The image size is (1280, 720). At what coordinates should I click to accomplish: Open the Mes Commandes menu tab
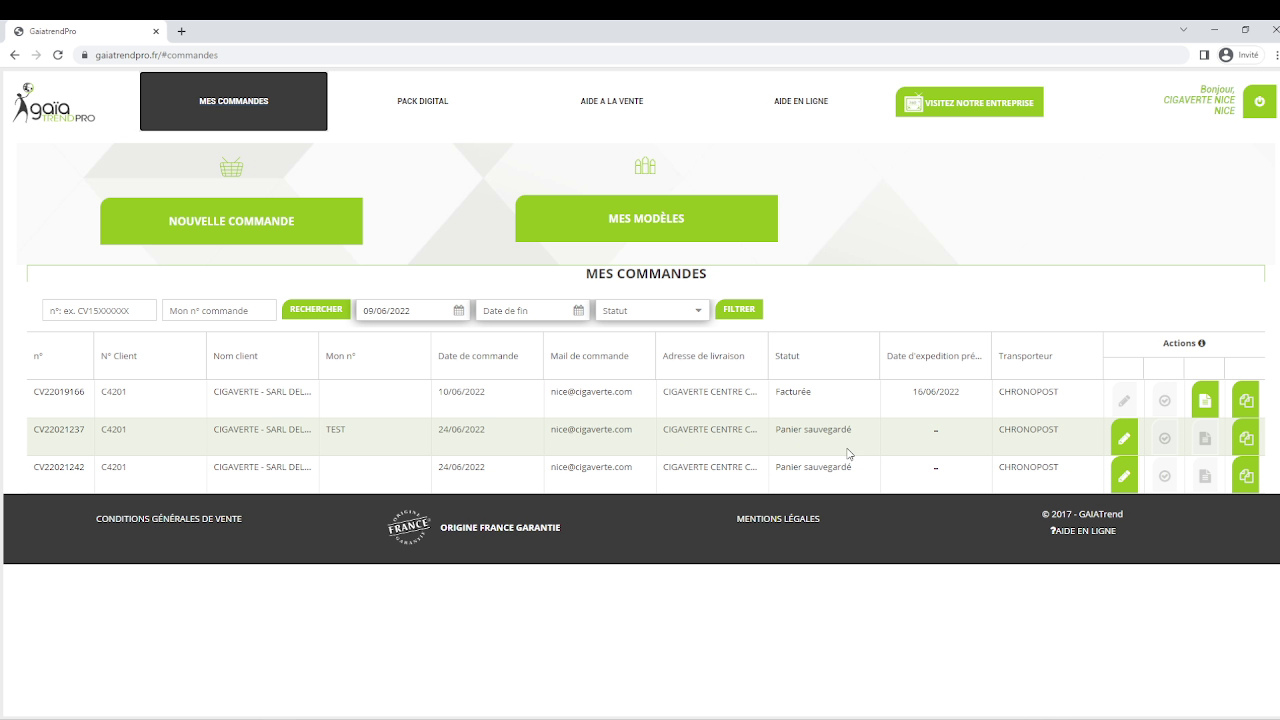tap(233, 101)
